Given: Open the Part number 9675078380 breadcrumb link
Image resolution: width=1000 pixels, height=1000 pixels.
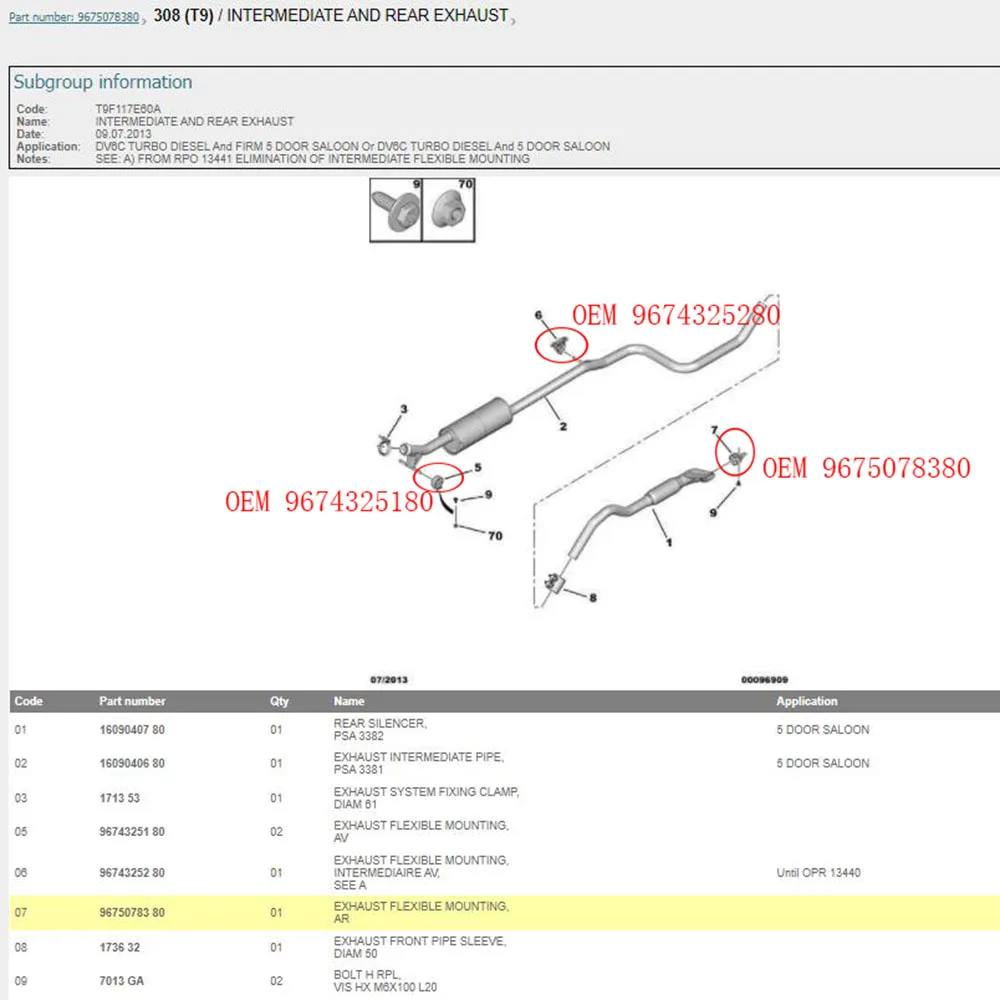Looking at the screenshot, I should [x=74, y=17].
